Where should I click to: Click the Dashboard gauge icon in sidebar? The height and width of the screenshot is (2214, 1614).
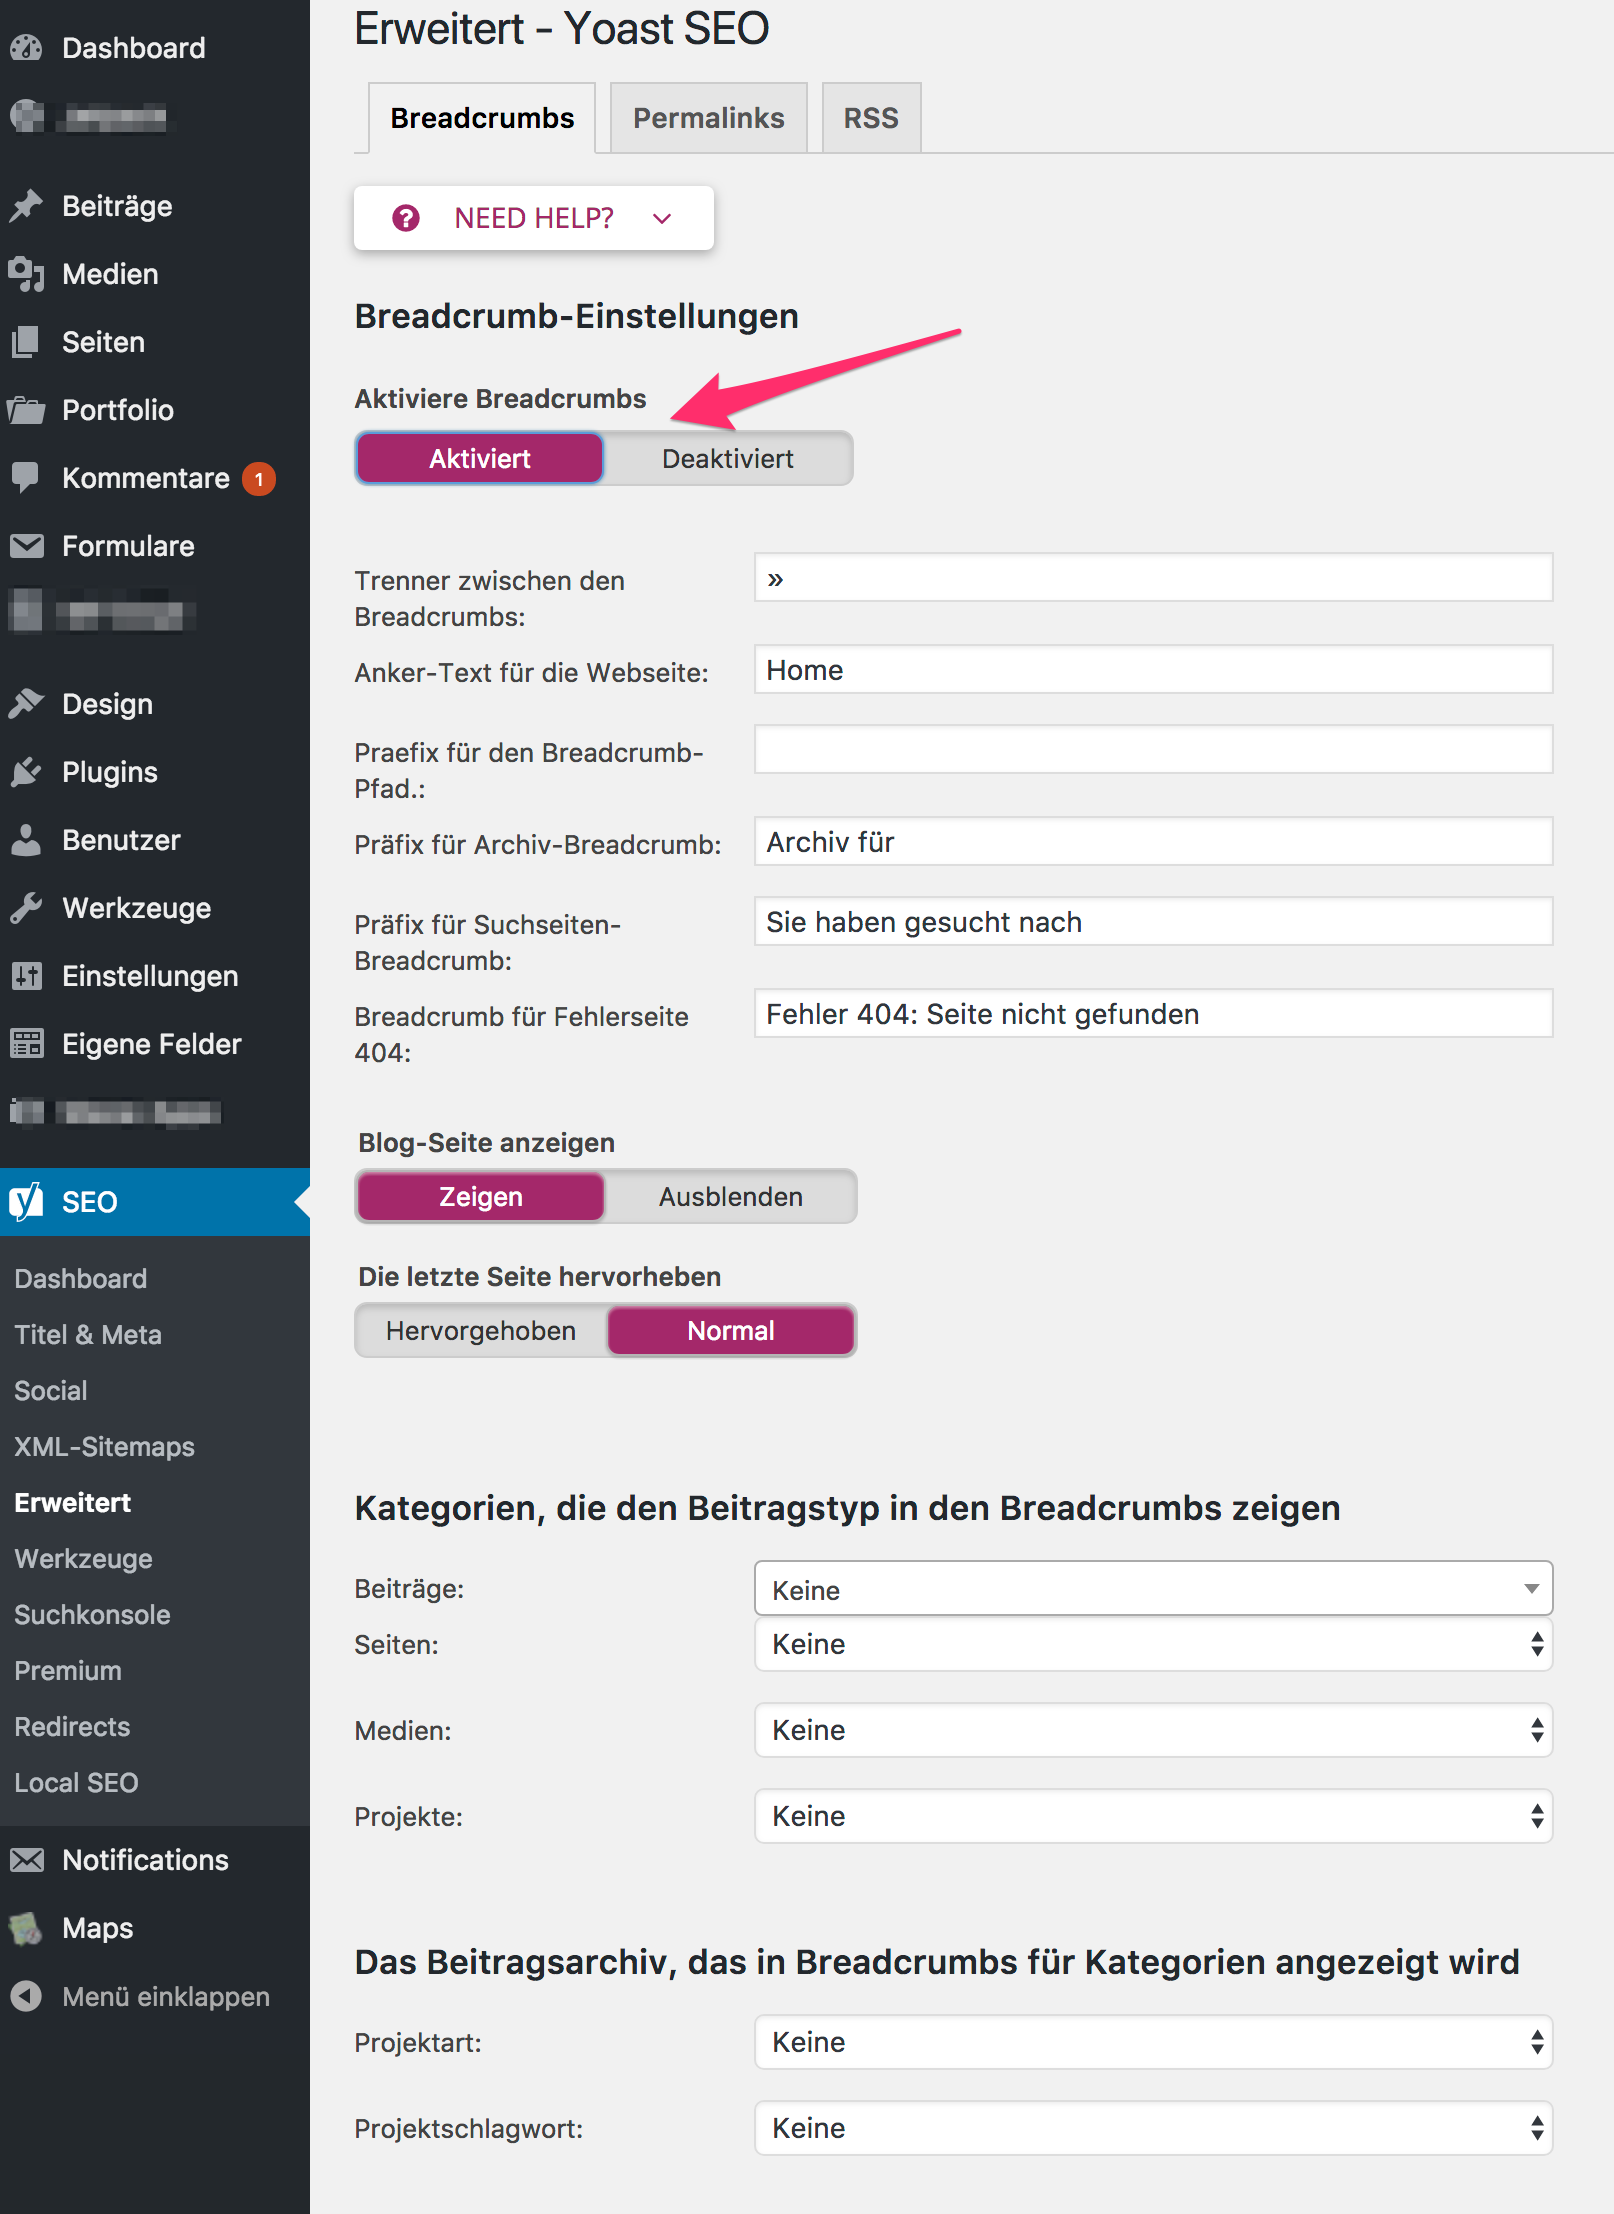pos(27,48)
